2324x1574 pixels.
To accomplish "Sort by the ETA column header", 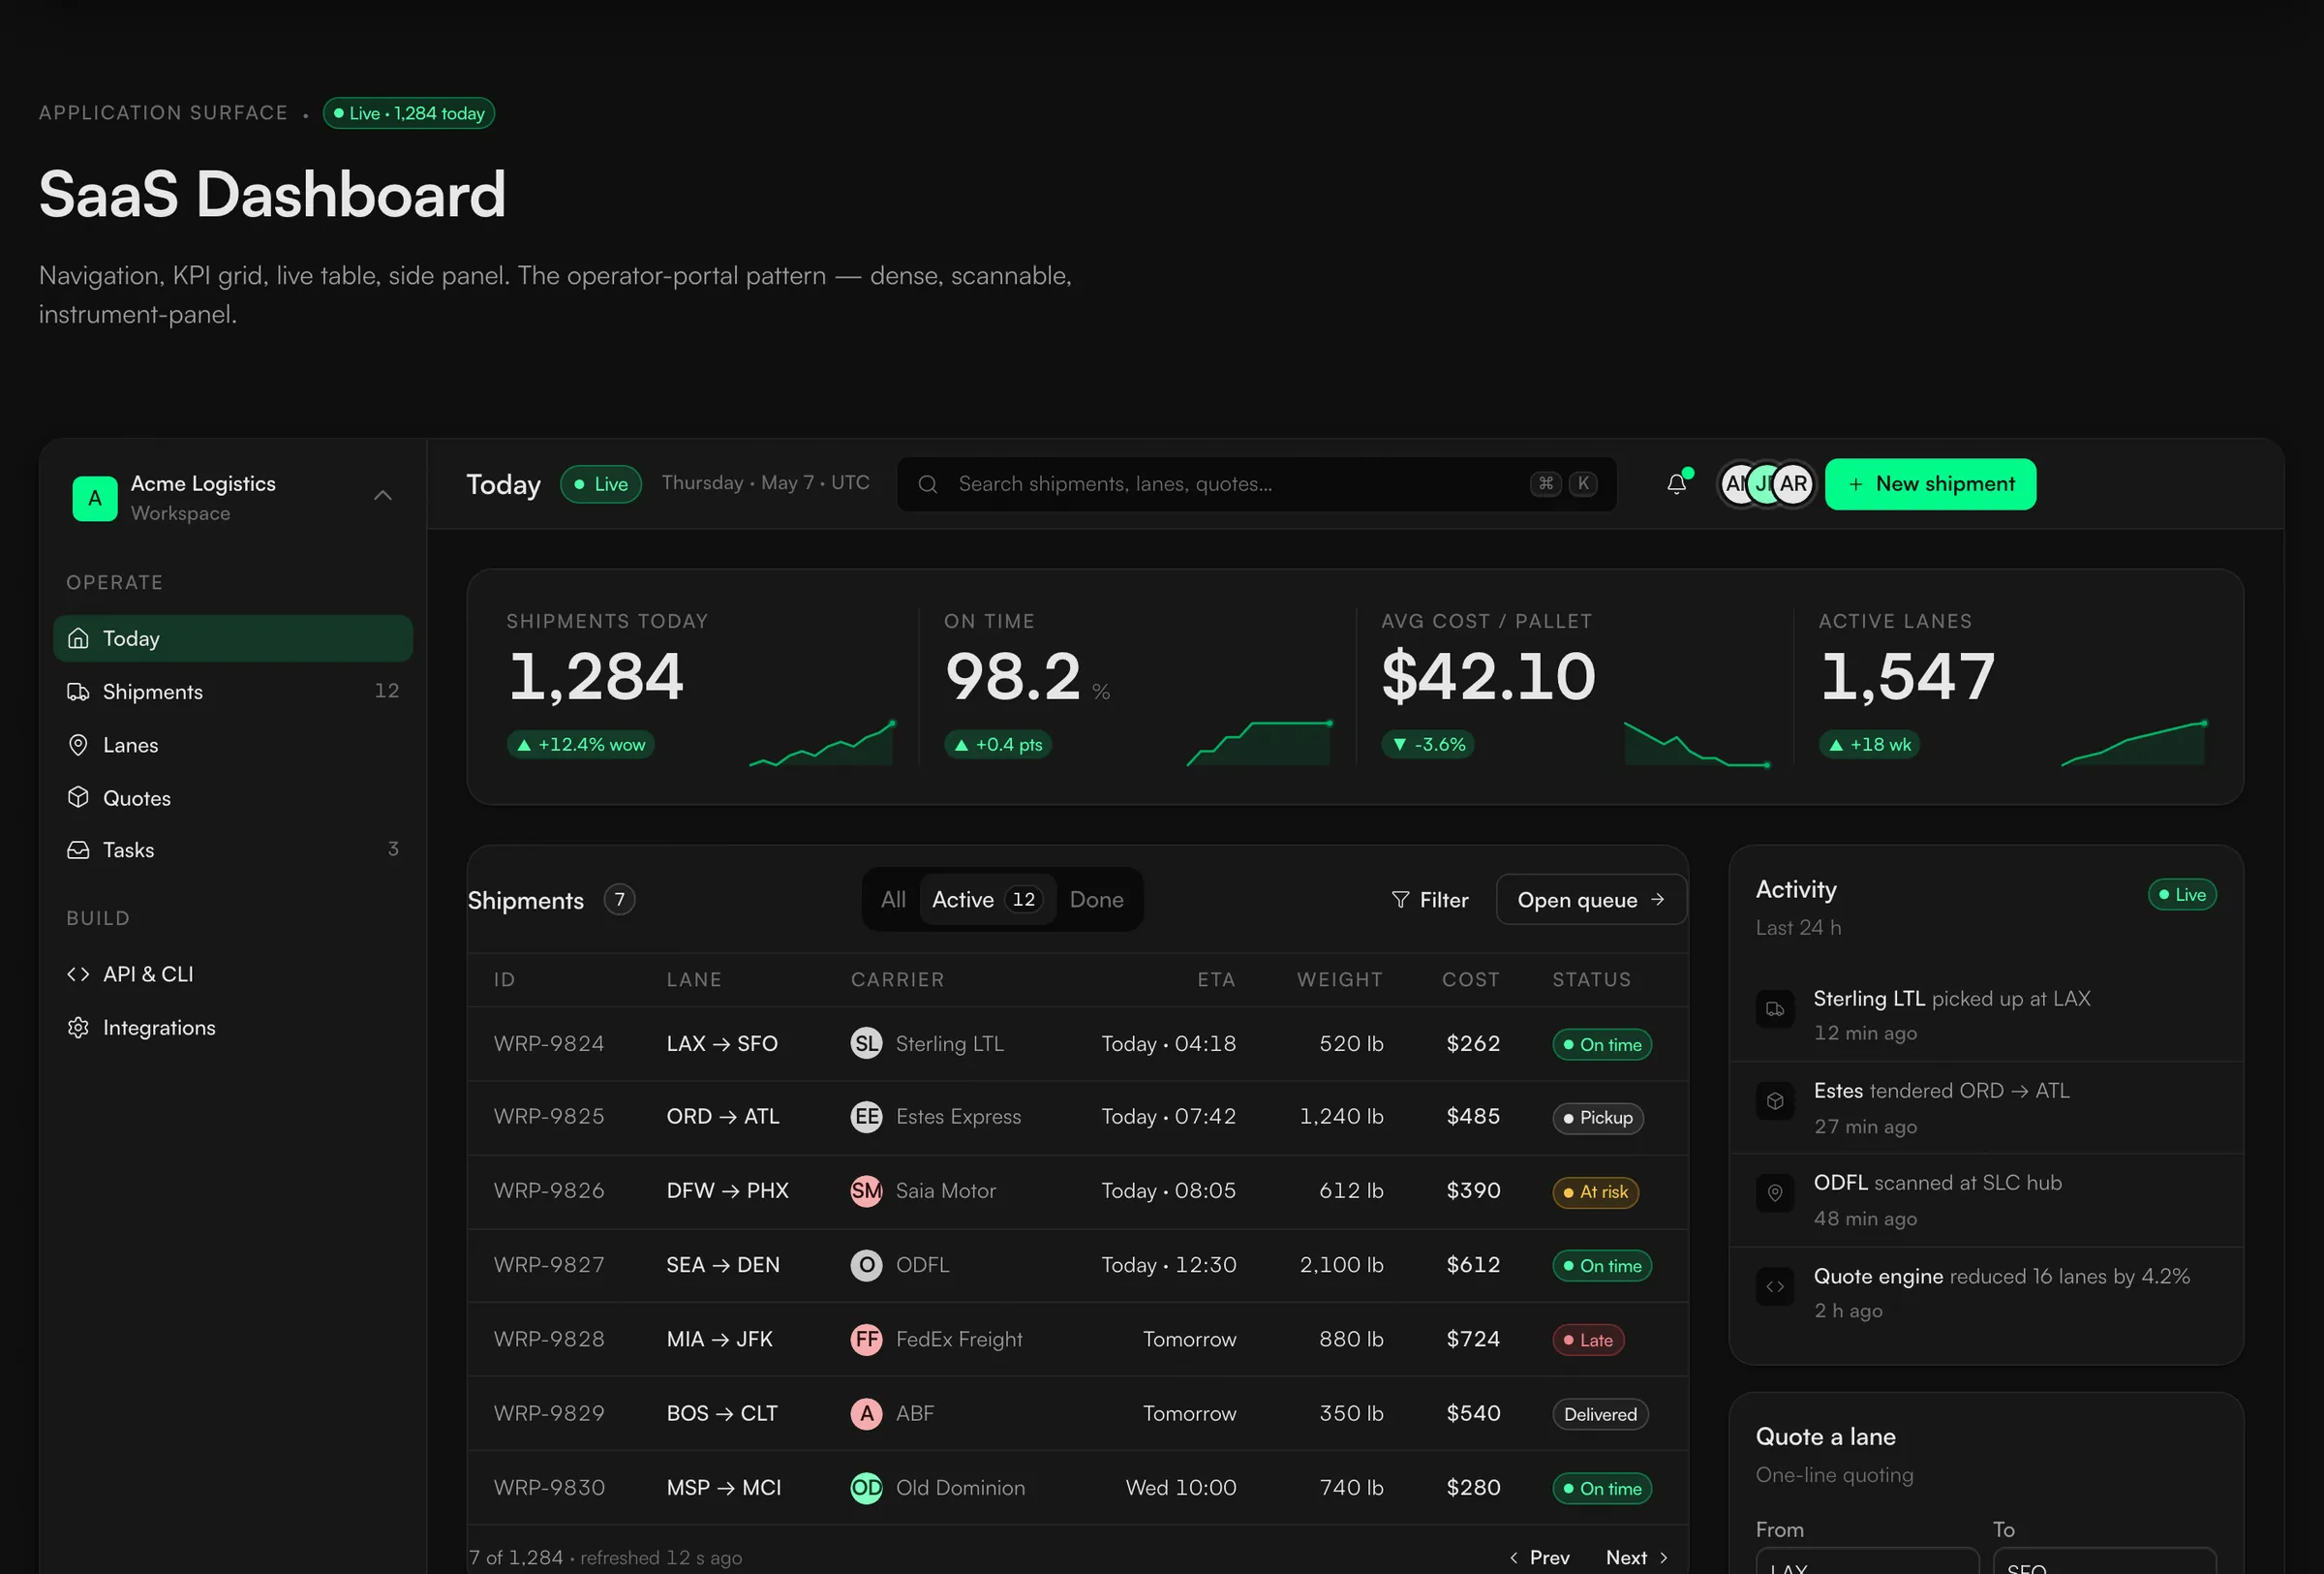I will 1216,979.
